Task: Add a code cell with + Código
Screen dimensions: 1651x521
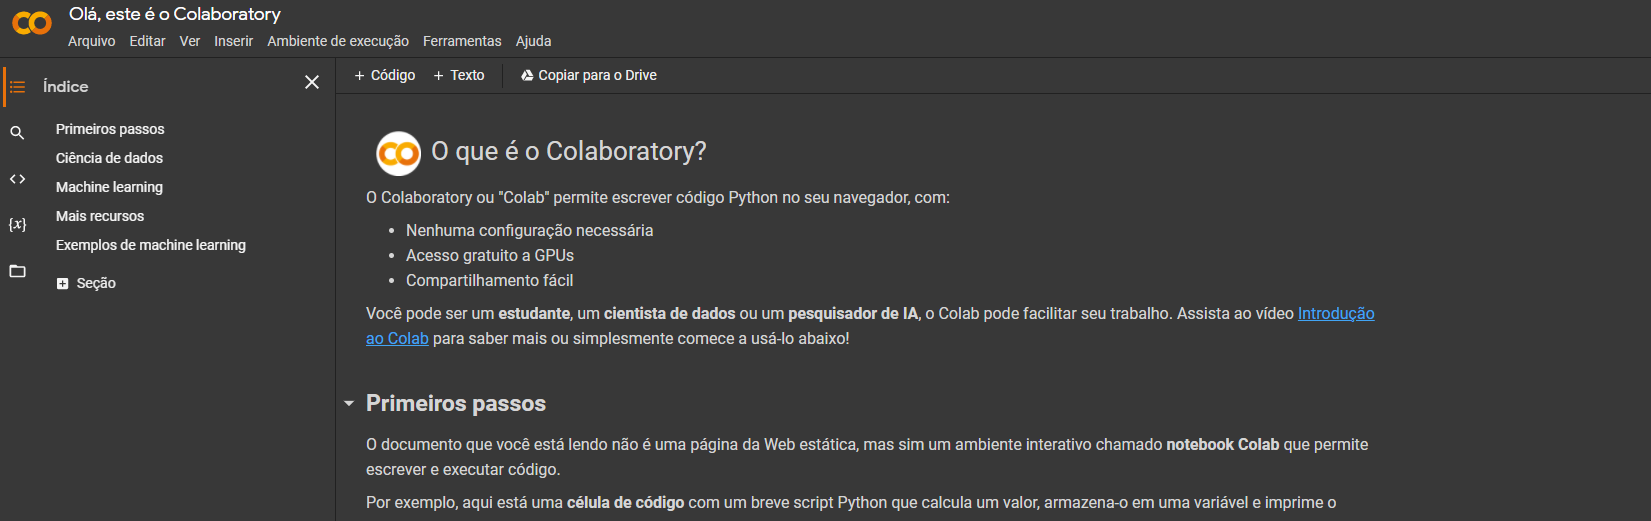Action: (x=385, y=75)
